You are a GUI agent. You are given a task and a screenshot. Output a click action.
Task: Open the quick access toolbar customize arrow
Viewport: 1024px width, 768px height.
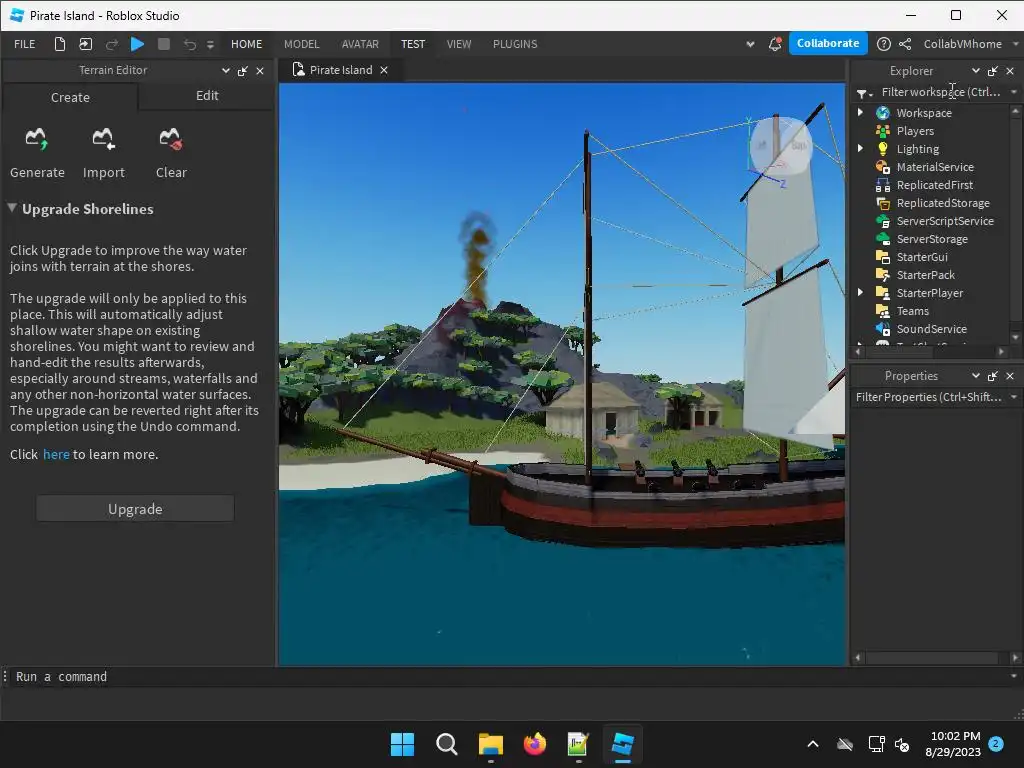pyautogui.click(x=210, y=44)
